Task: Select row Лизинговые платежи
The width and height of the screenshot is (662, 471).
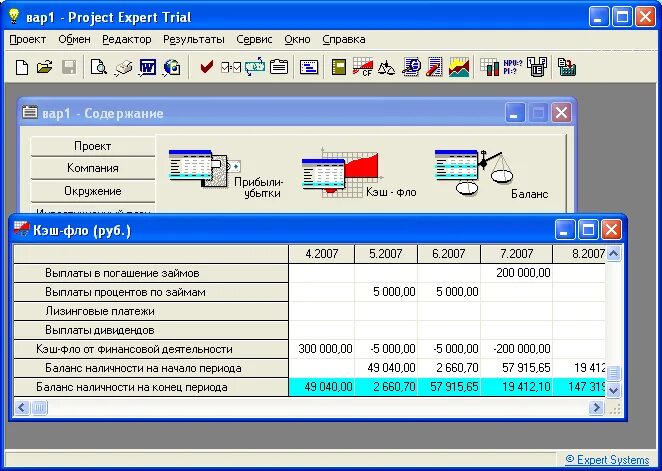Action: [x=151, y=311]
